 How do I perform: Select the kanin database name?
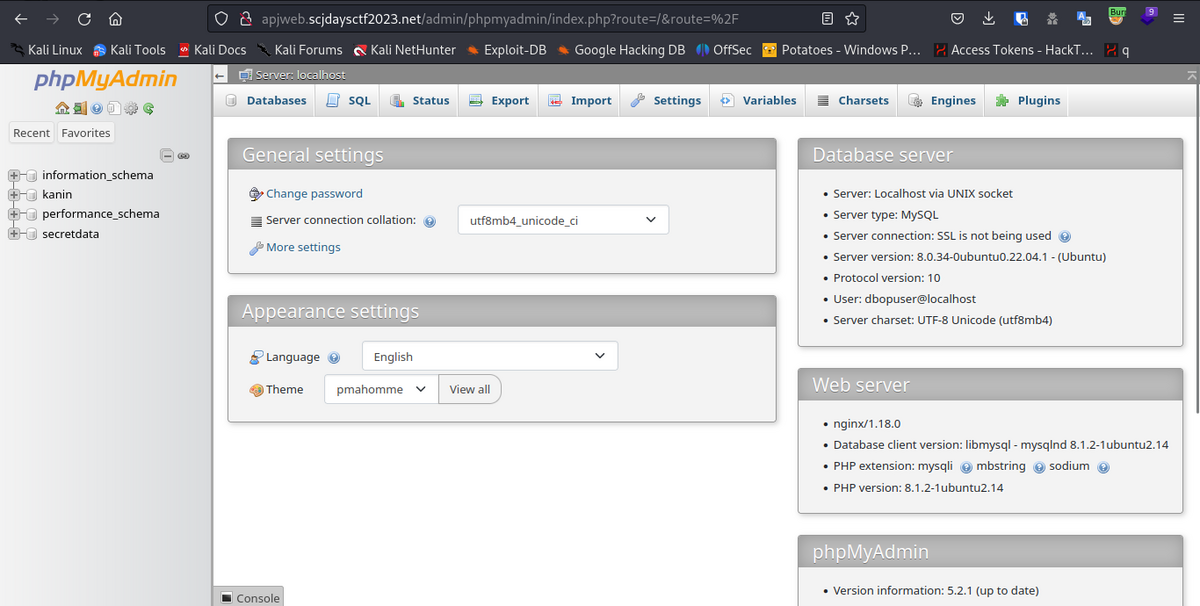pyautogui.click(x=57, y=195)
